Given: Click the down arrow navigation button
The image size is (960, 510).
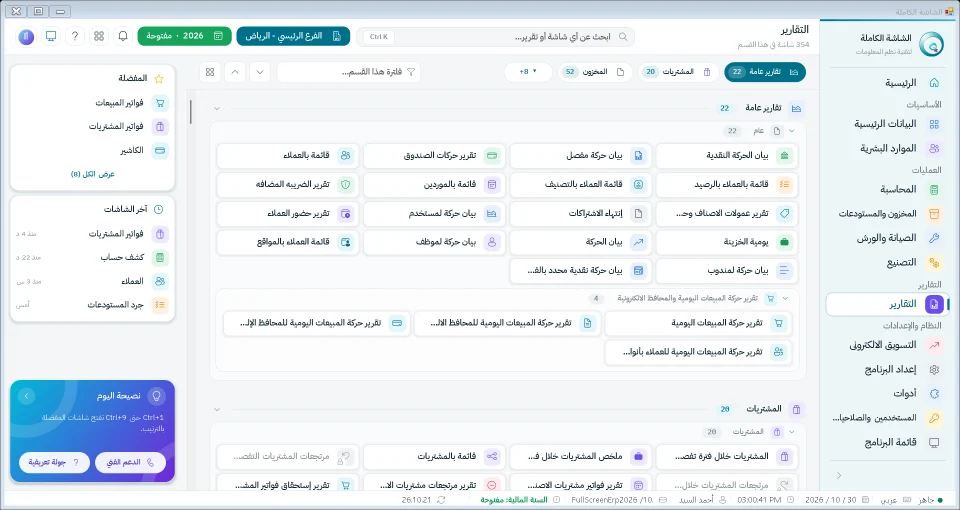Looking at the screenshot, I should (260, 72).
